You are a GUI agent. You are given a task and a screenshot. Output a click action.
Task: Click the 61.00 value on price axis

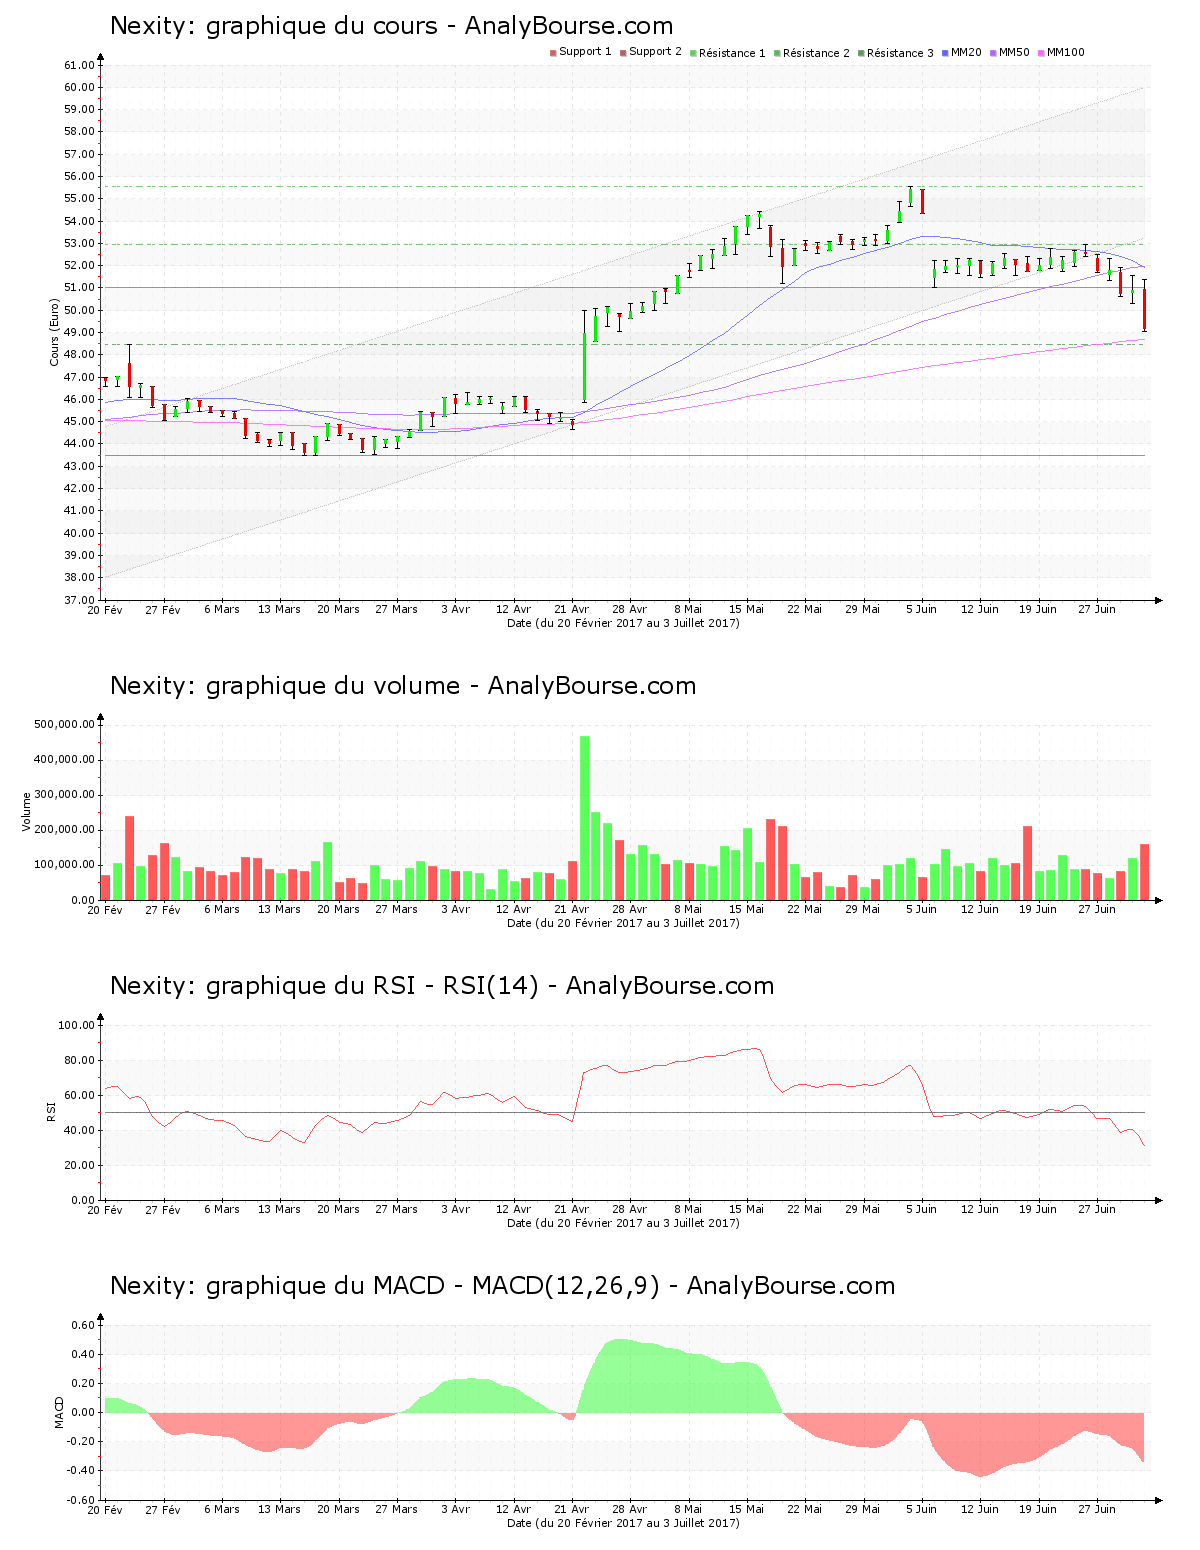(x=79, y=65)
